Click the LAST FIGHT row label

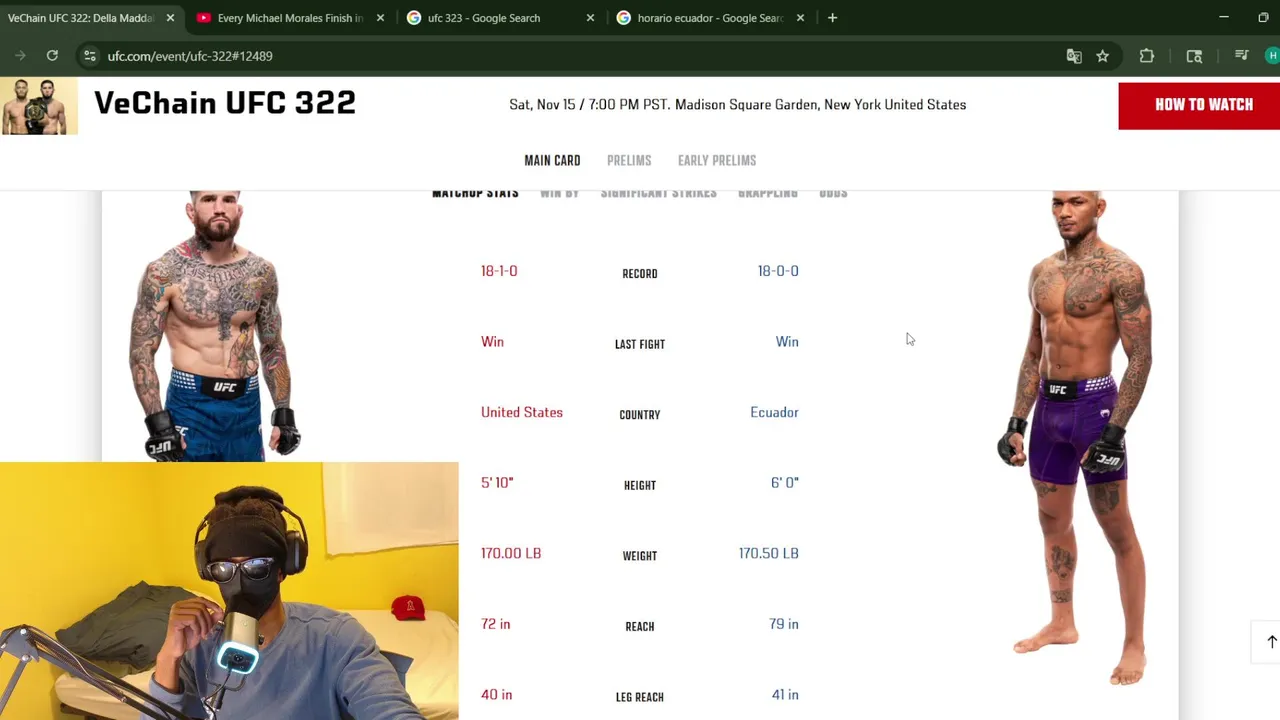click(x=640, y=344)
